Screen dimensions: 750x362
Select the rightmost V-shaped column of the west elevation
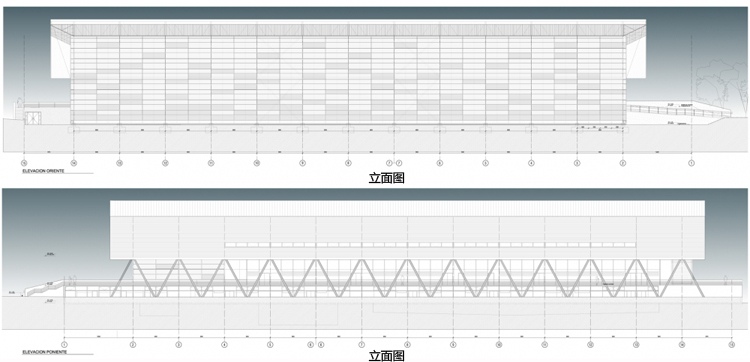point(681,278)
